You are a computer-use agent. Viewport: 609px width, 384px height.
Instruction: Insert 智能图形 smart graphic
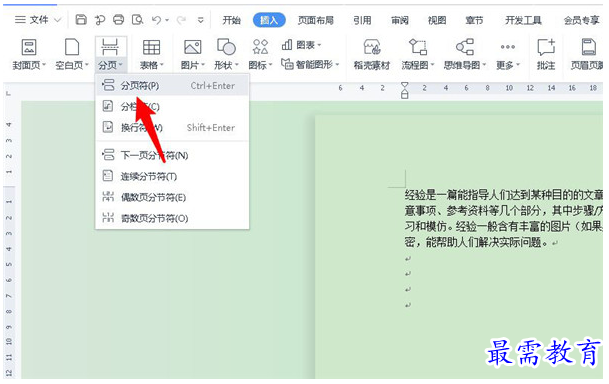[x=310, y=64]
